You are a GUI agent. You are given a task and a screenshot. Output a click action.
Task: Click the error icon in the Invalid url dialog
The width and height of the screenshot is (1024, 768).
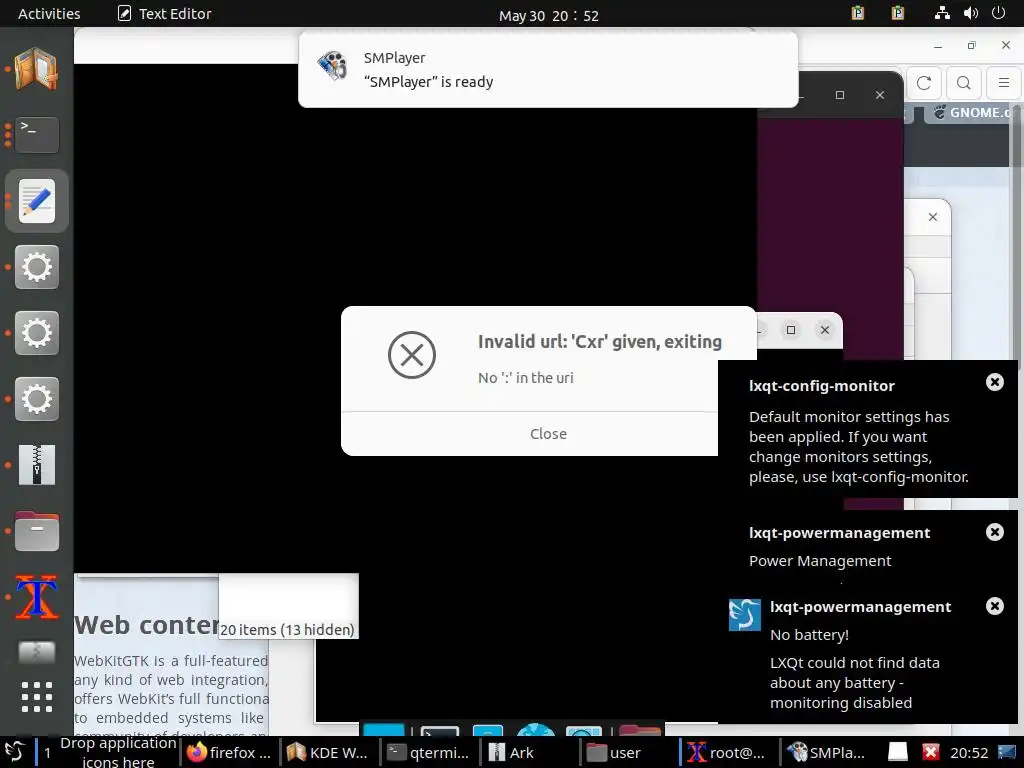point(411,355)
